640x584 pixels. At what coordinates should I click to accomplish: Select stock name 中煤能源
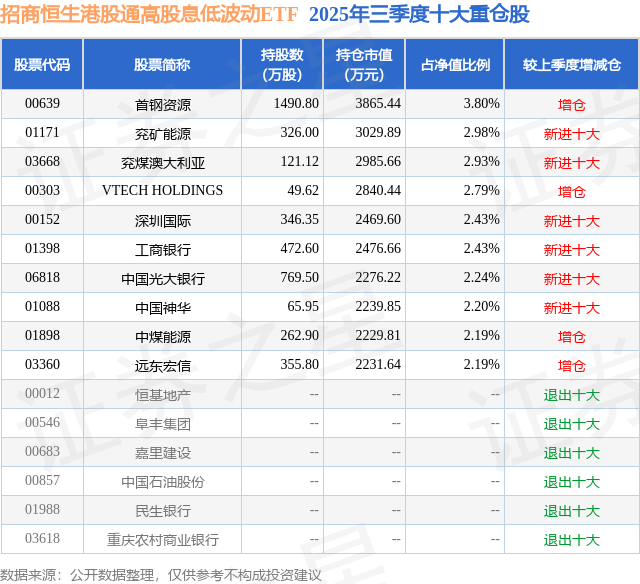[x=162, y=337]
